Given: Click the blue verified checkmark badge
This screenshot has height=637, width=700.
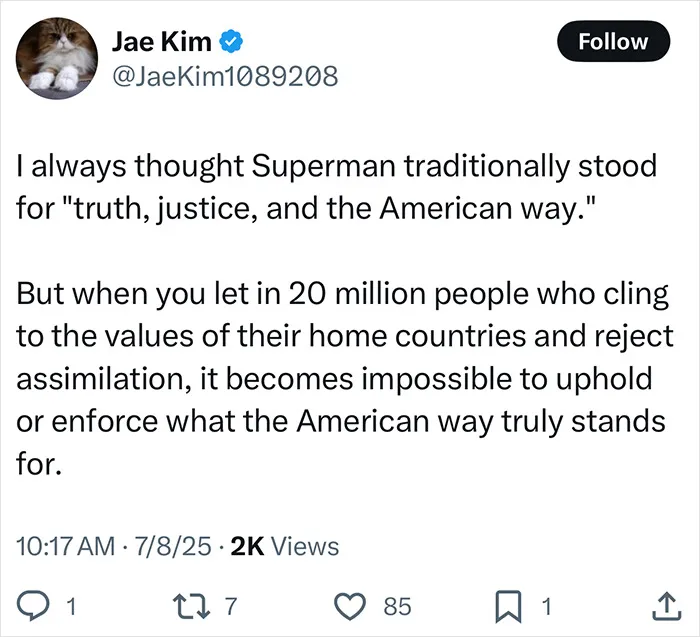Looking at the screenshot, I should point(231,42).
